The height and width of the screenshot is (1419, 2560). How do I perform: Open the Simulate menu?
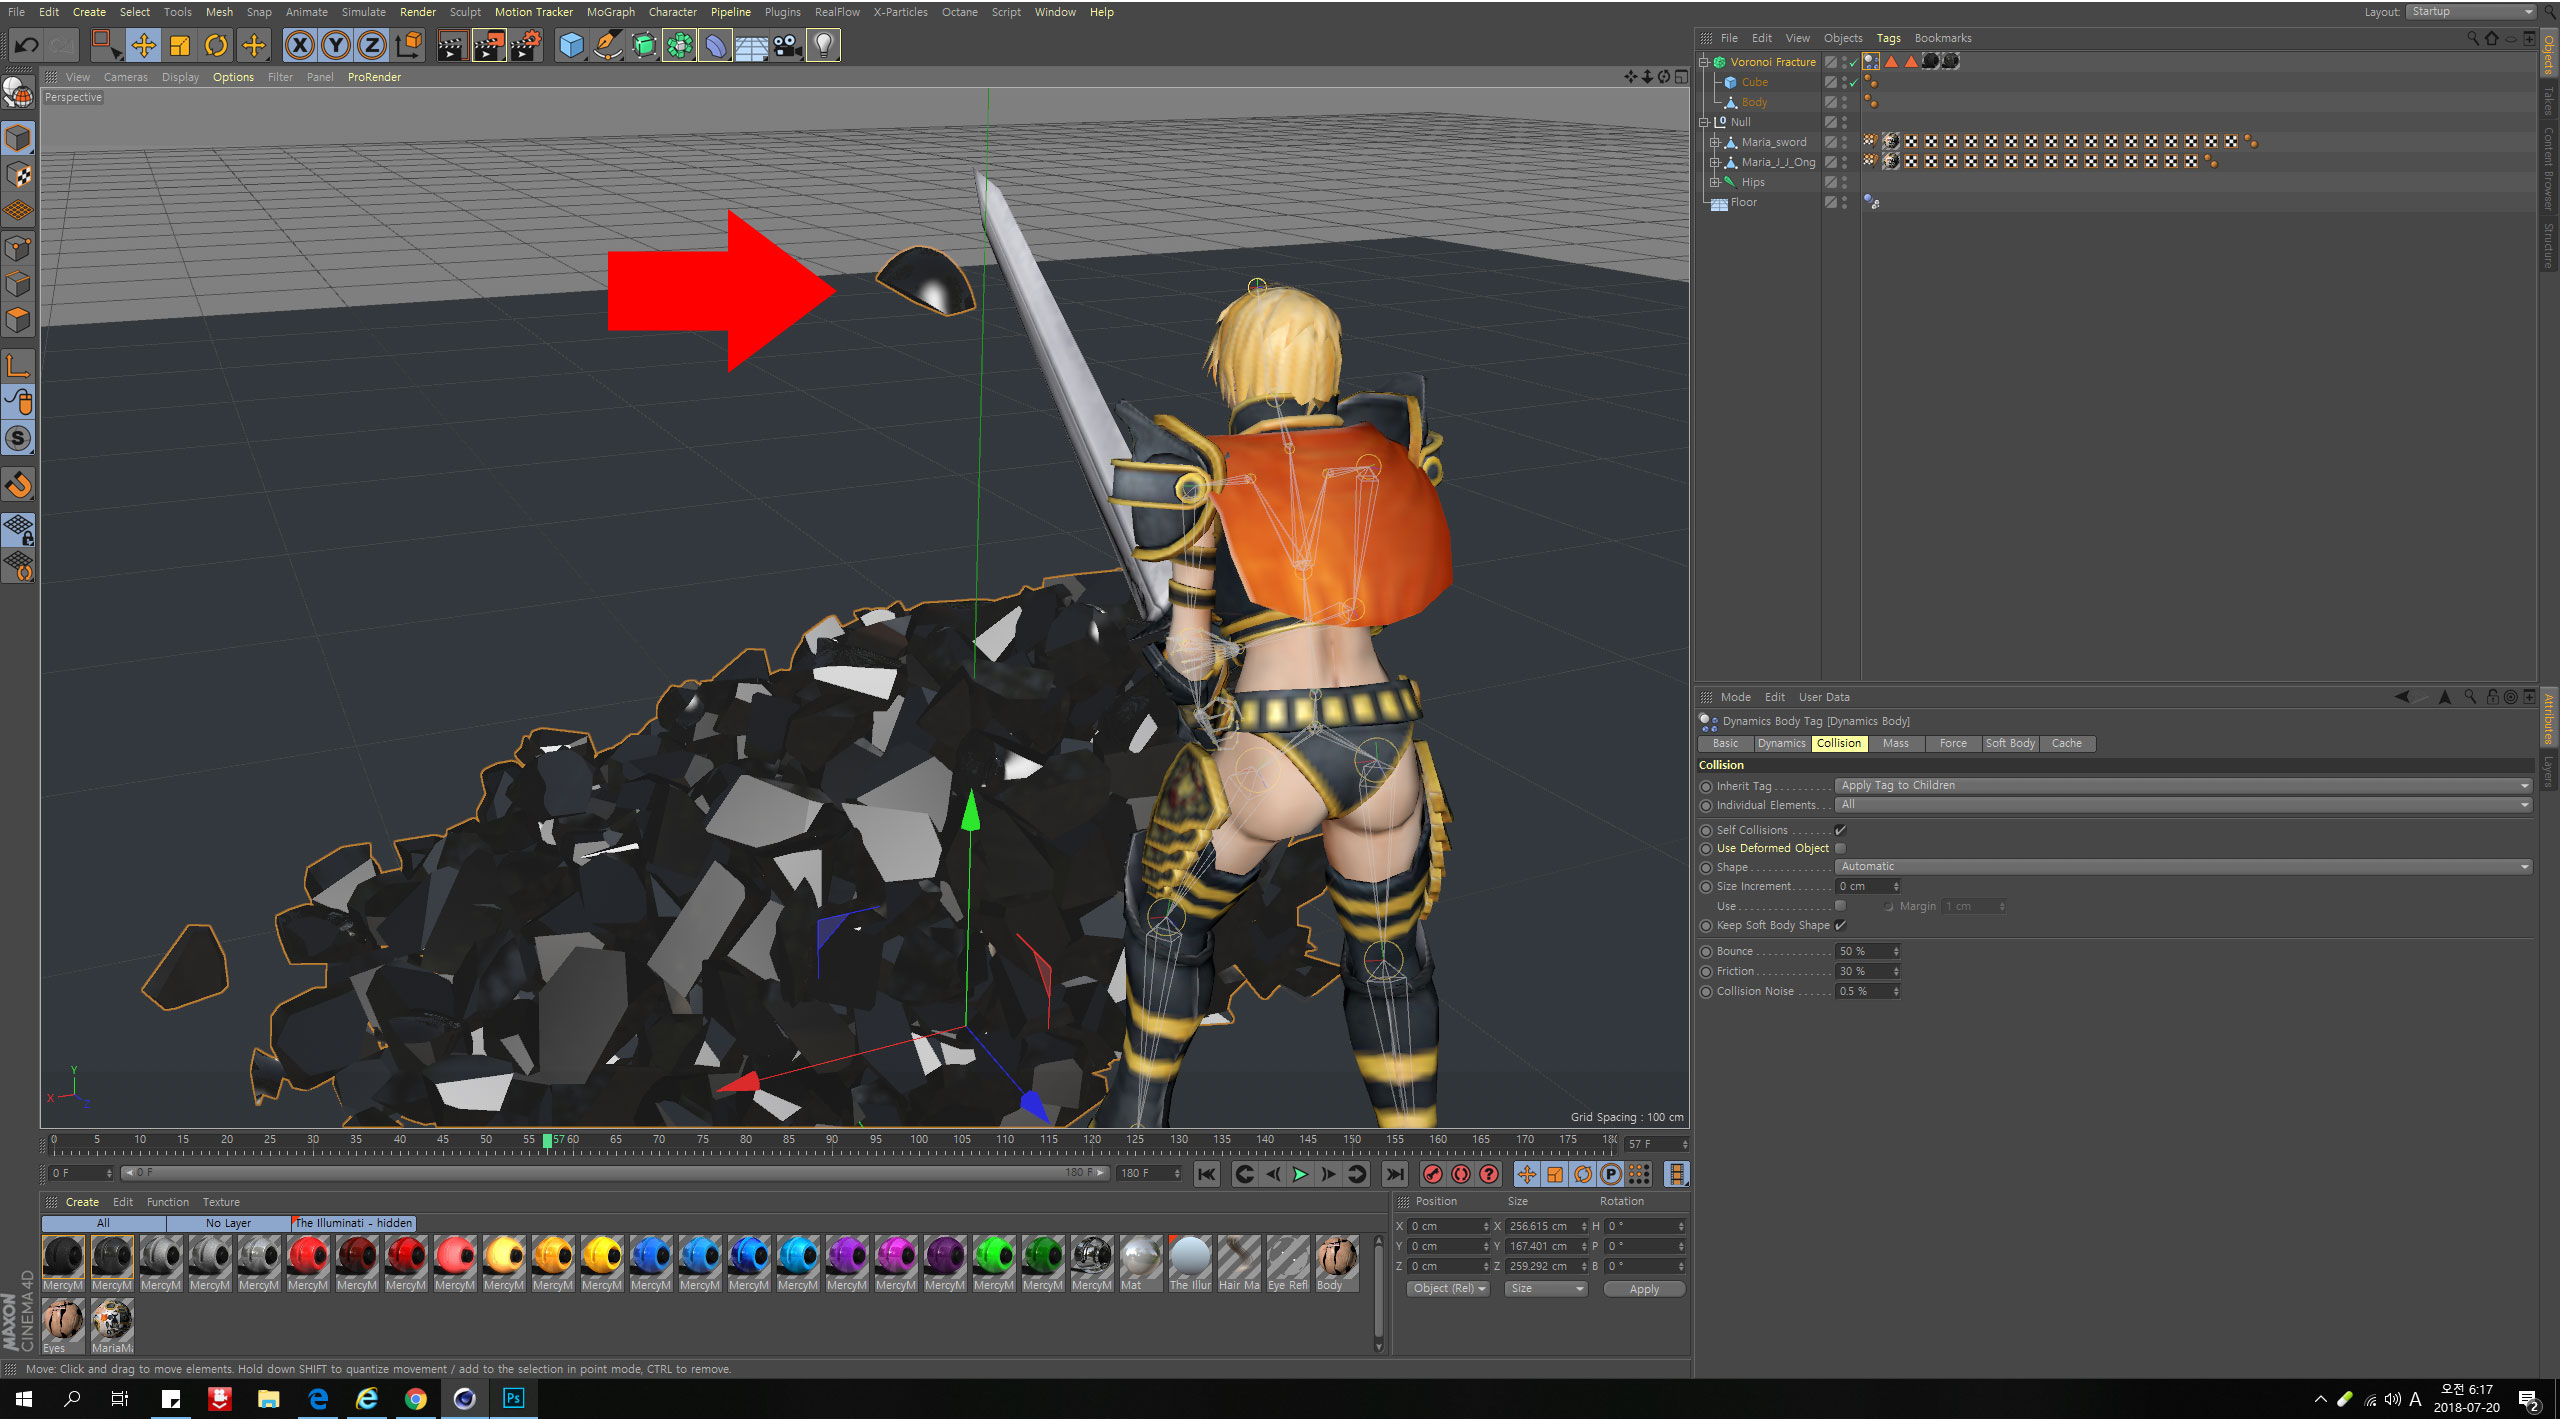pos(363,12)
